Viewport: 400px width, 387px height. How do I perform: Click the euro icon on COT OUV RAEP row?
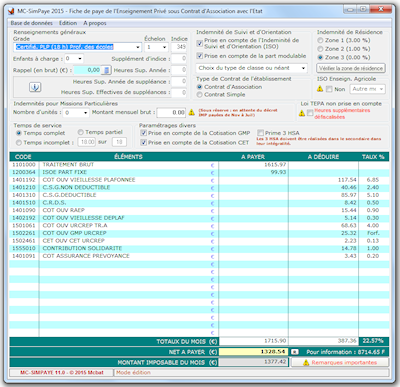[213, 211]
